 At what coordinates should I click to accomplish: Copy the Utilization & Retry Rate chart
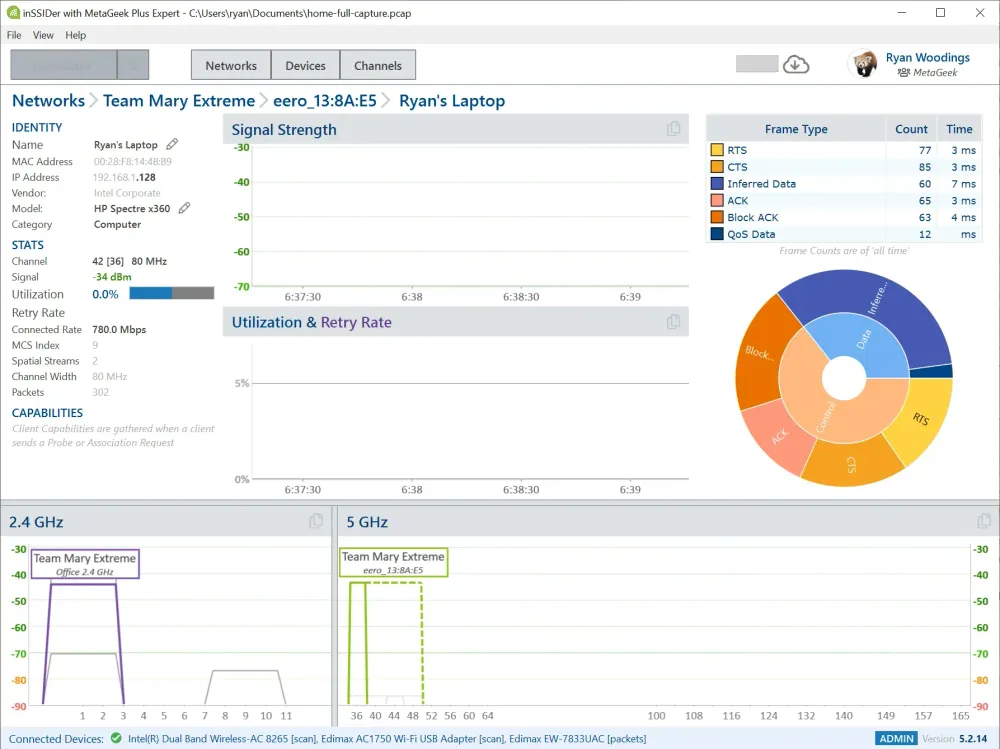[x=674, y=322]
